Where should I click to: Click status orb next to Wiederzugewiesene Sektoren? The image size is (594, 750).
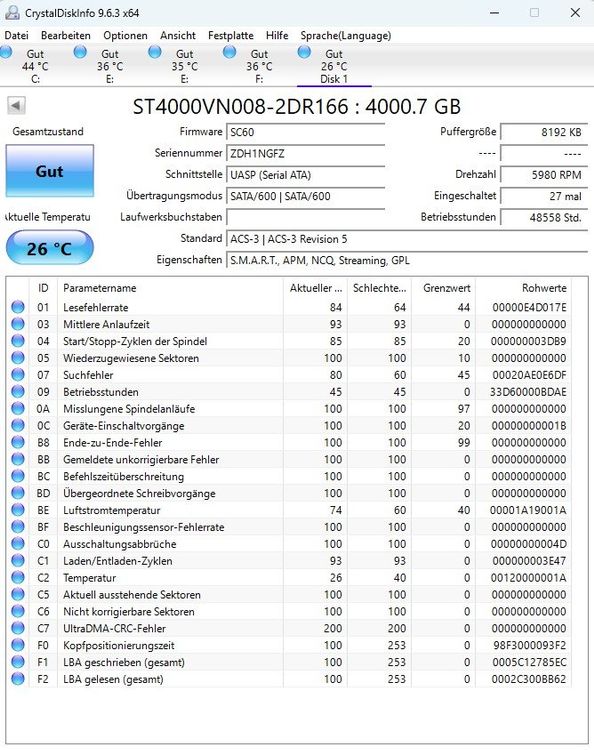18,358
